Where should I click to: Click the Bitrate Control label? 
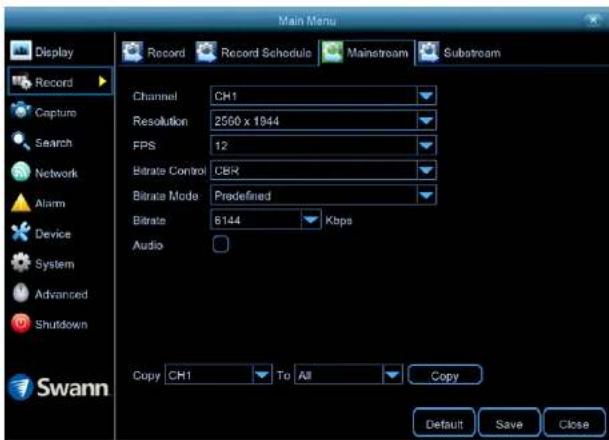pos(169,171)
